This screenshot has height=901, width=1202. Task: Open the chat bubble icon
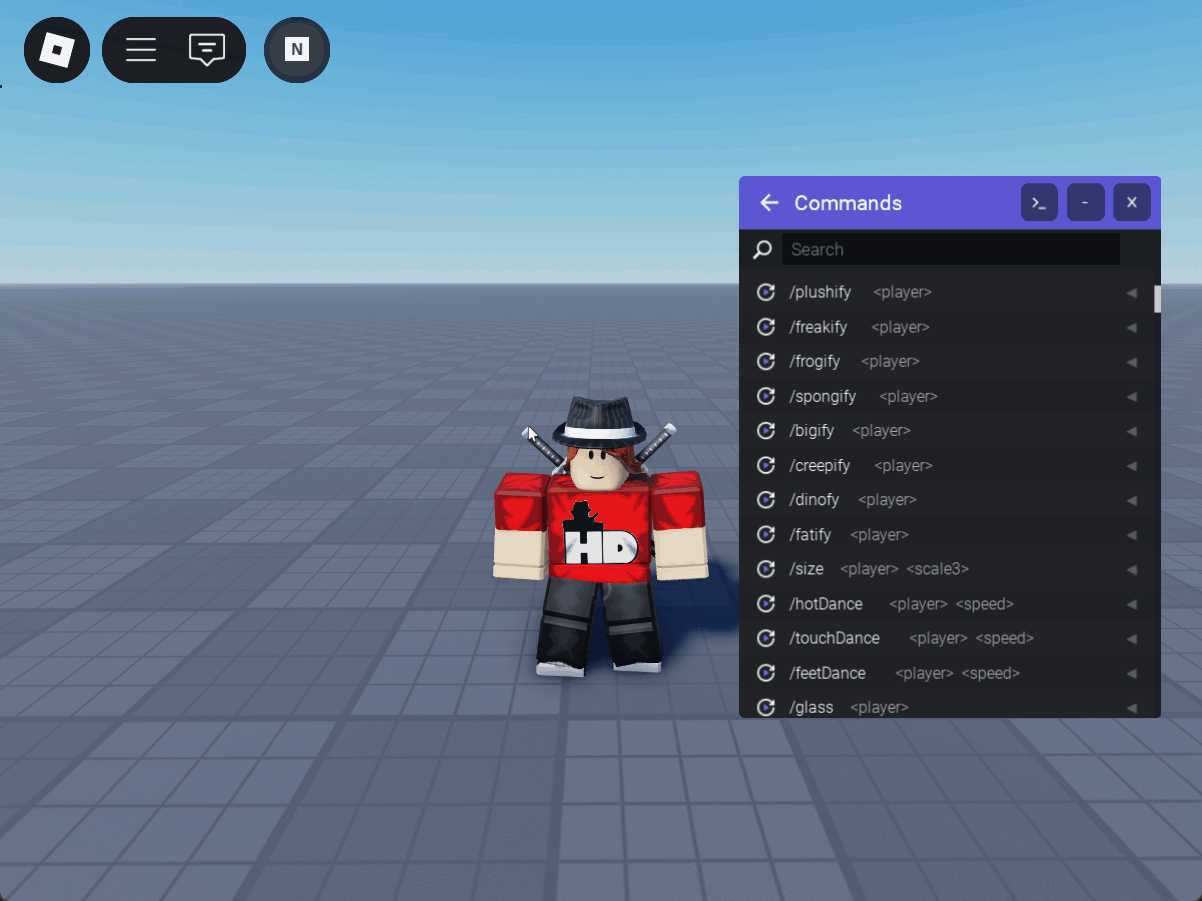click(x=207, y=49)
